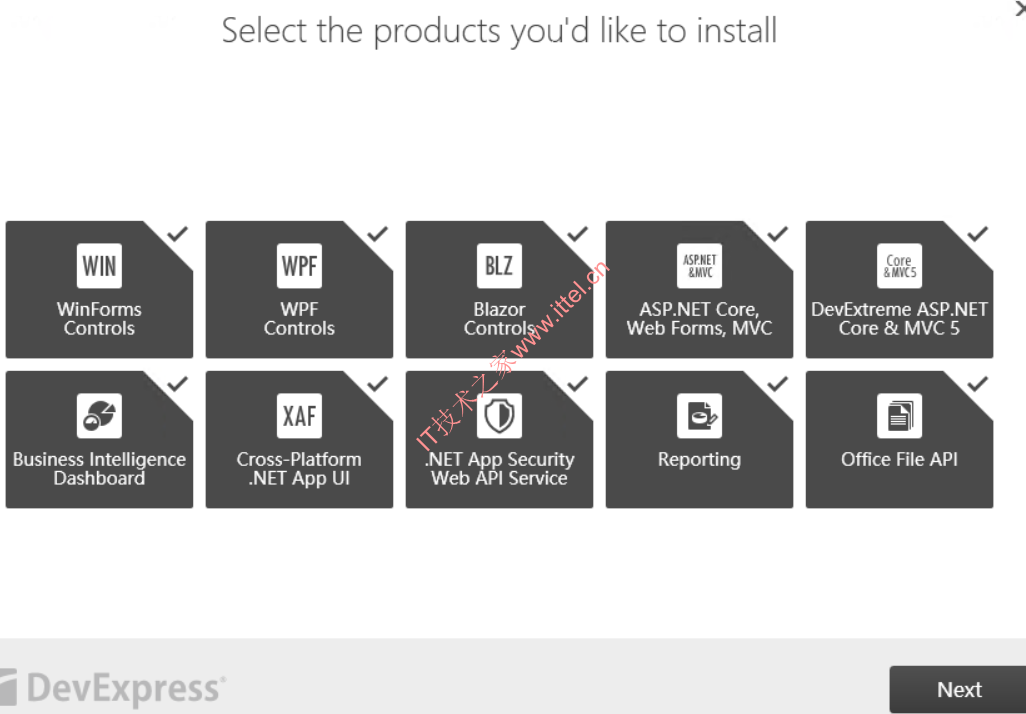
Task: Click the Office File API pages icon
Action: pyautogui.click(x=899, y=416)
